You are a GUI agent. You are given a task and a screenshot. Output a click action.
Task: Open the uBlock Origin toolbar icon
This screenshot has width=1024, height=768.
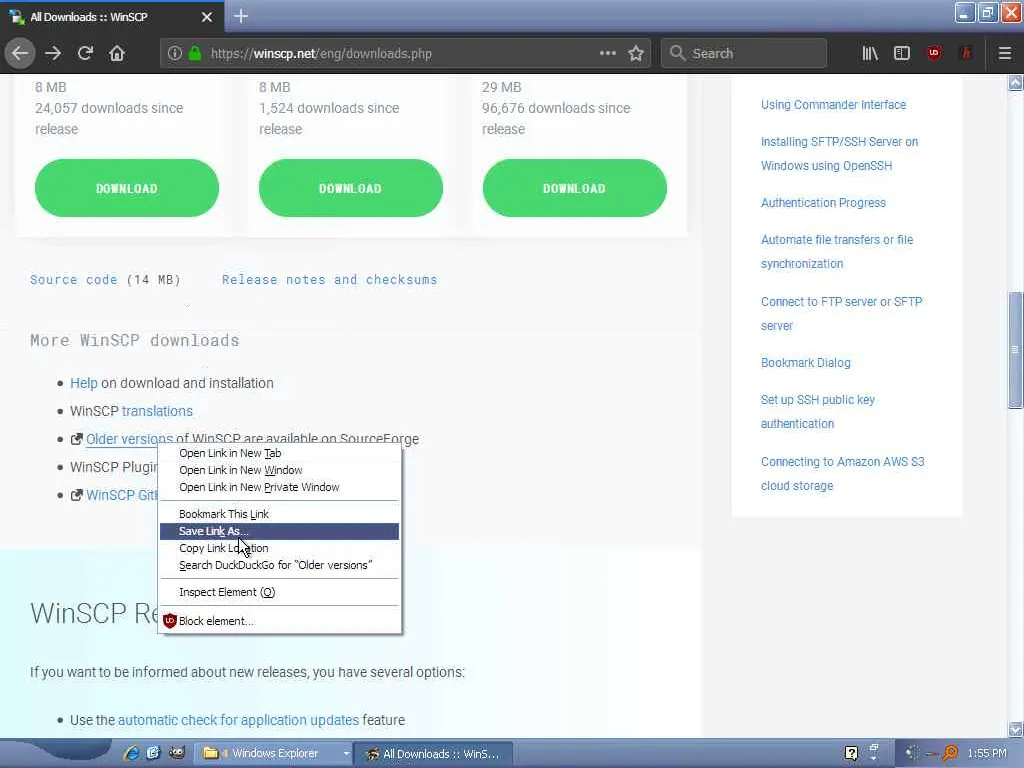tap(934, 53)
